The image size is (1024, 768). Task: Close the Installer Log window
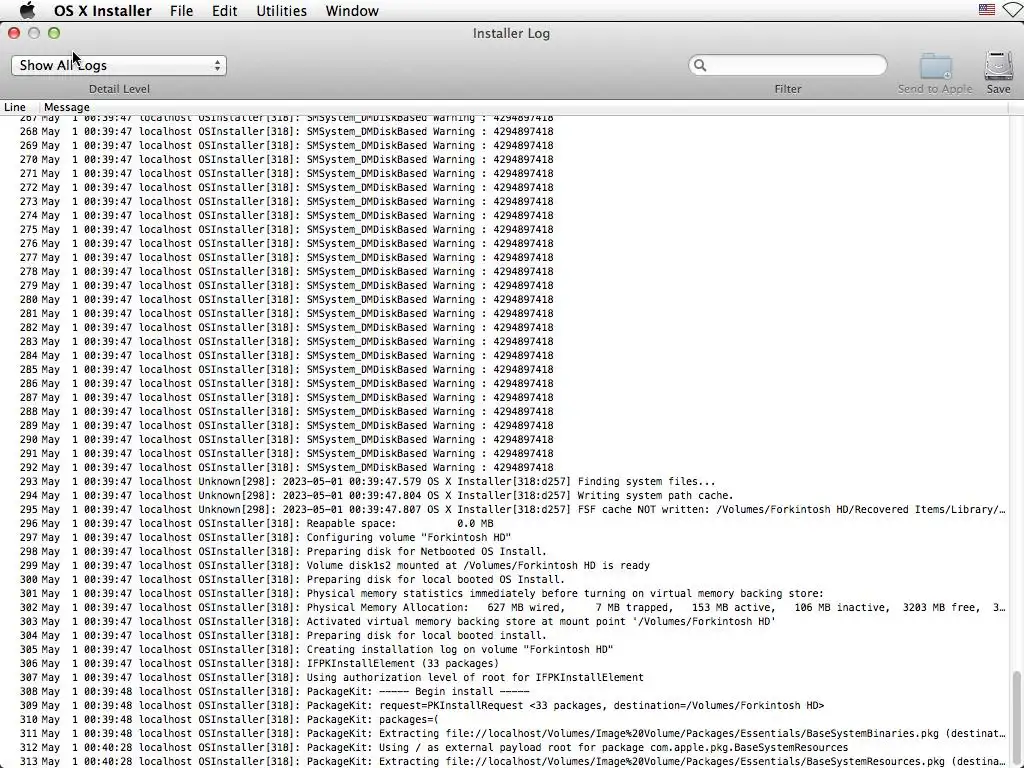14,33
